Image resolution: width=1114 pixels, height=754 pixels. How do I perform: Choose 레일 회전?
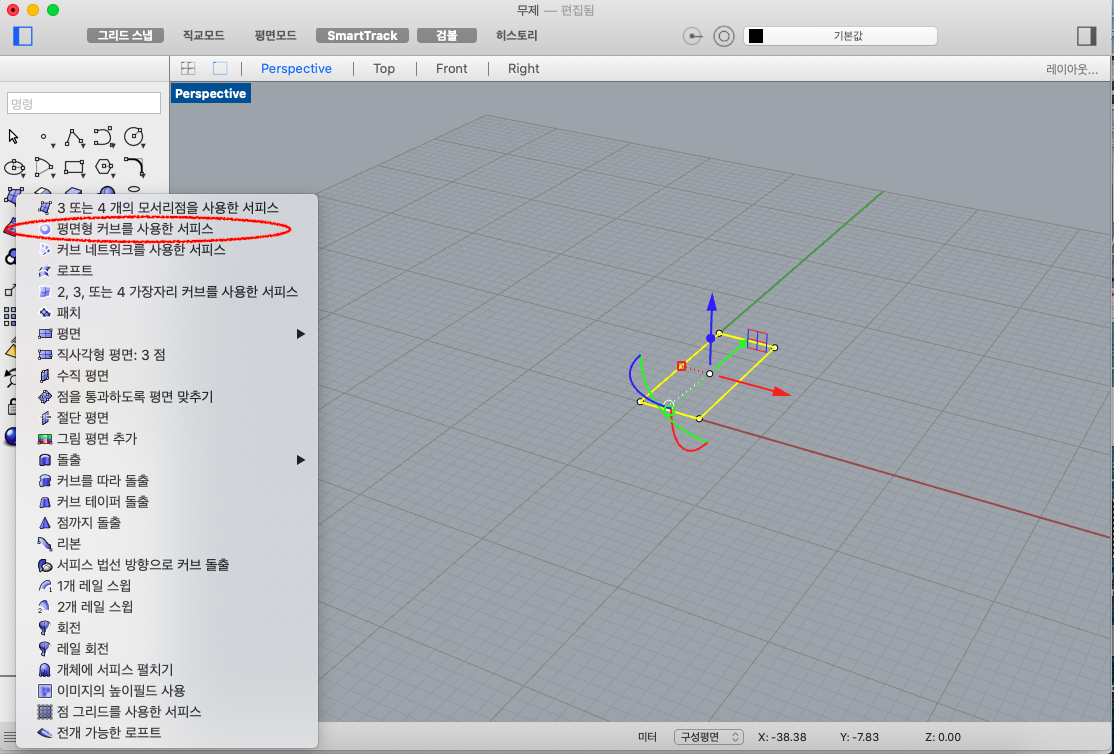click(167, 649)
